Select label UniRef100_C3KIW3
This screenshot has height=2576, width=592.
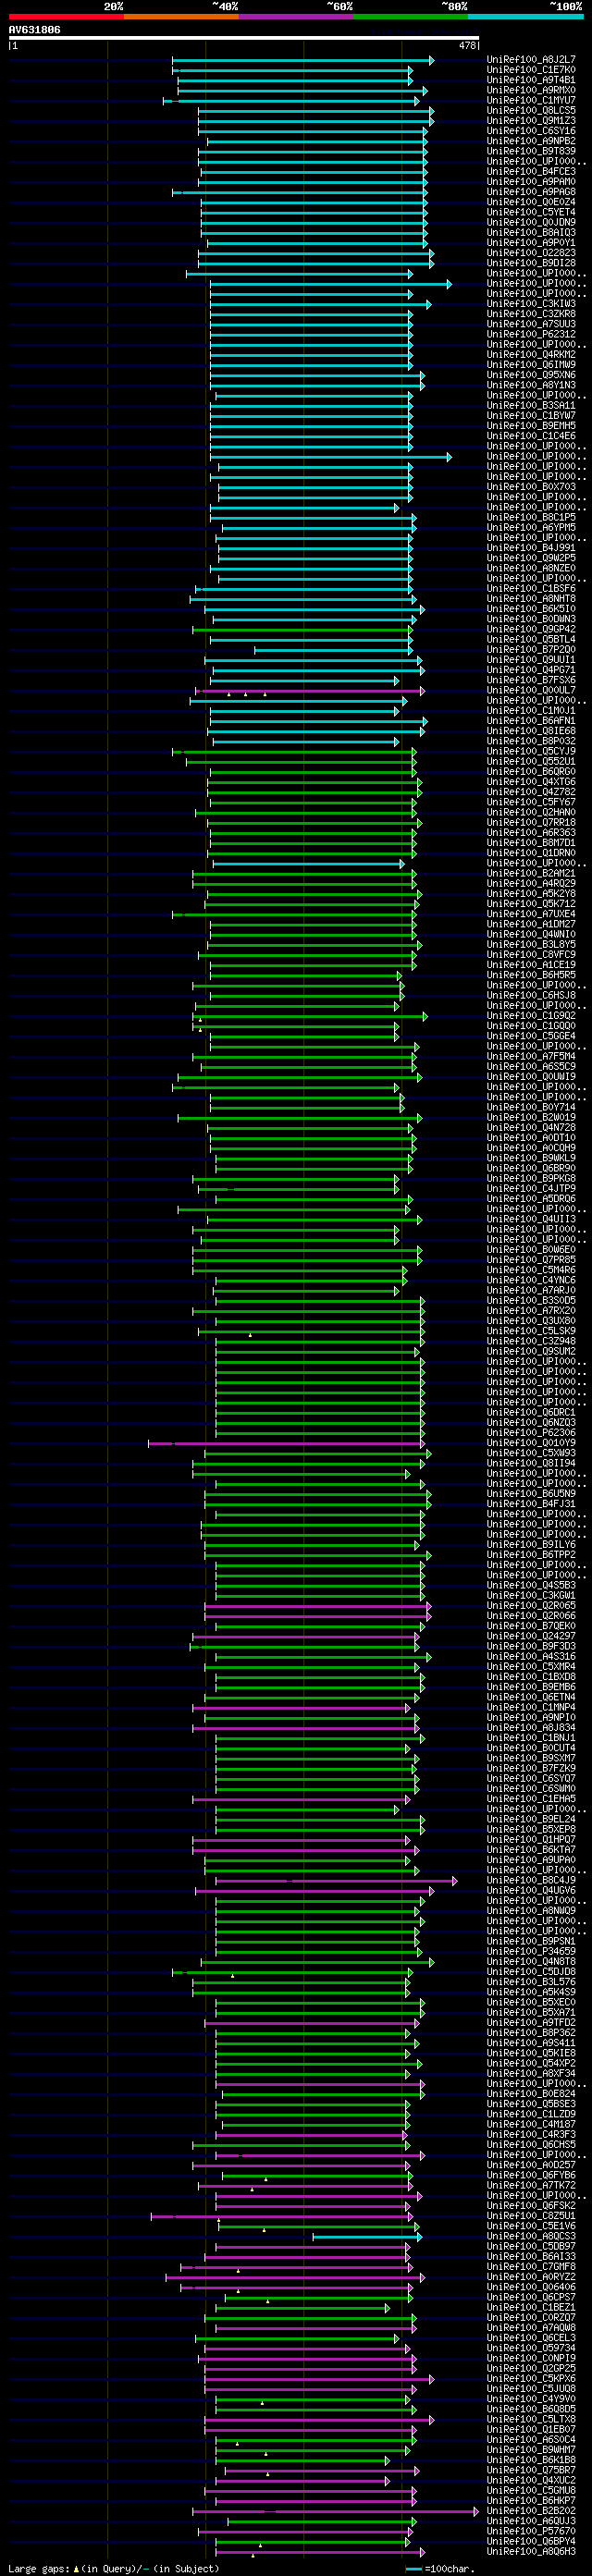point(531,304)
